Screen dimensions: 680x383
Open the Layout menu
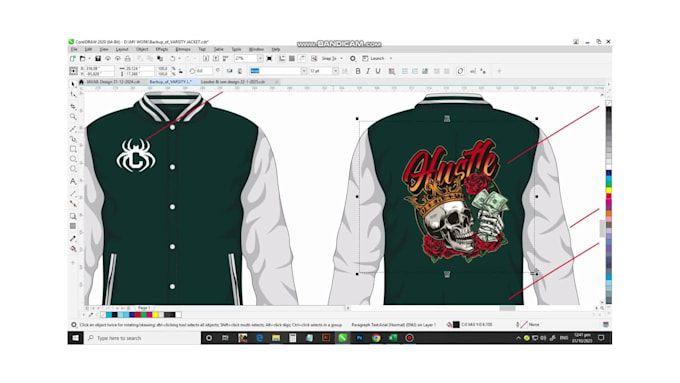click(122, 49)
